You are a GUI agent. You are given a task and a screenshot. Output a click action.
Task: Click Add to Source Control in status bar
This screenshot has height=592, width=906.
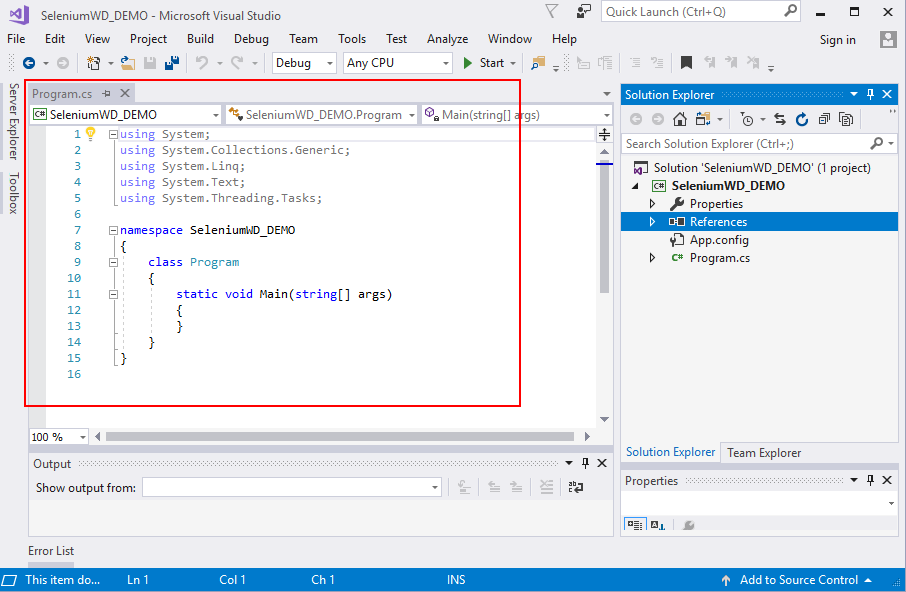798,580
